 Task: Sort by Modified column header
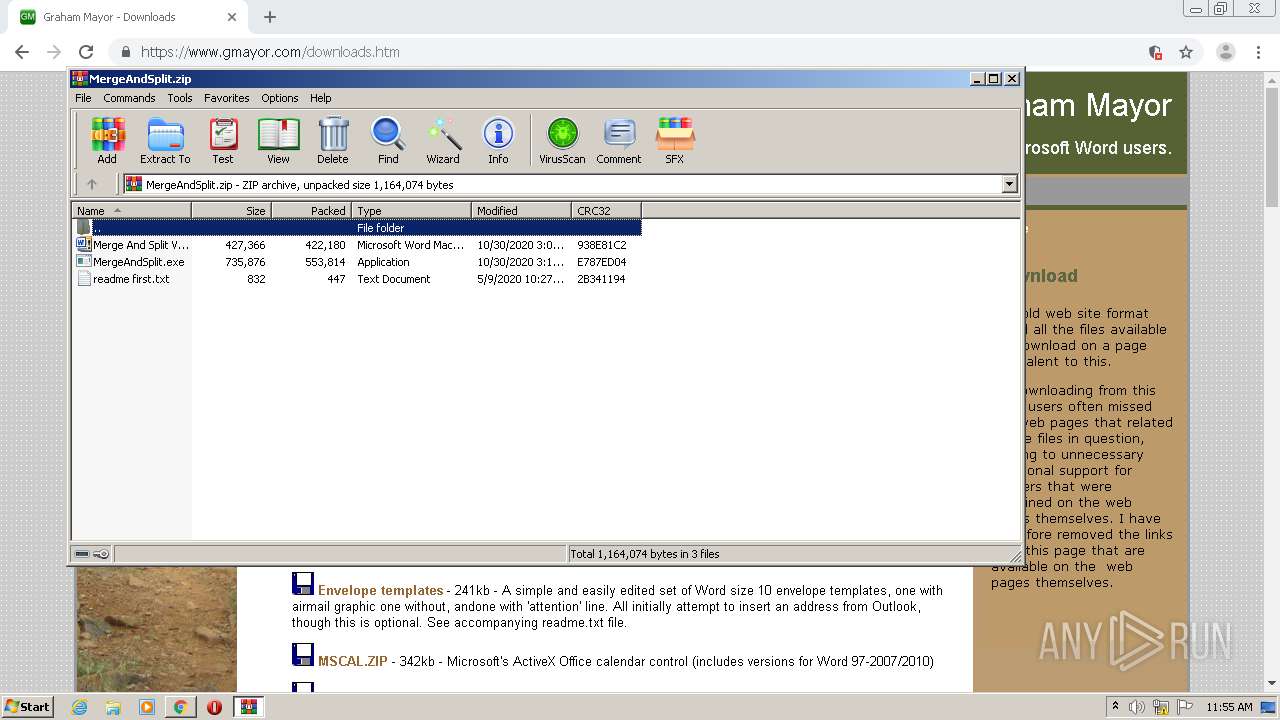pos(521,210)
